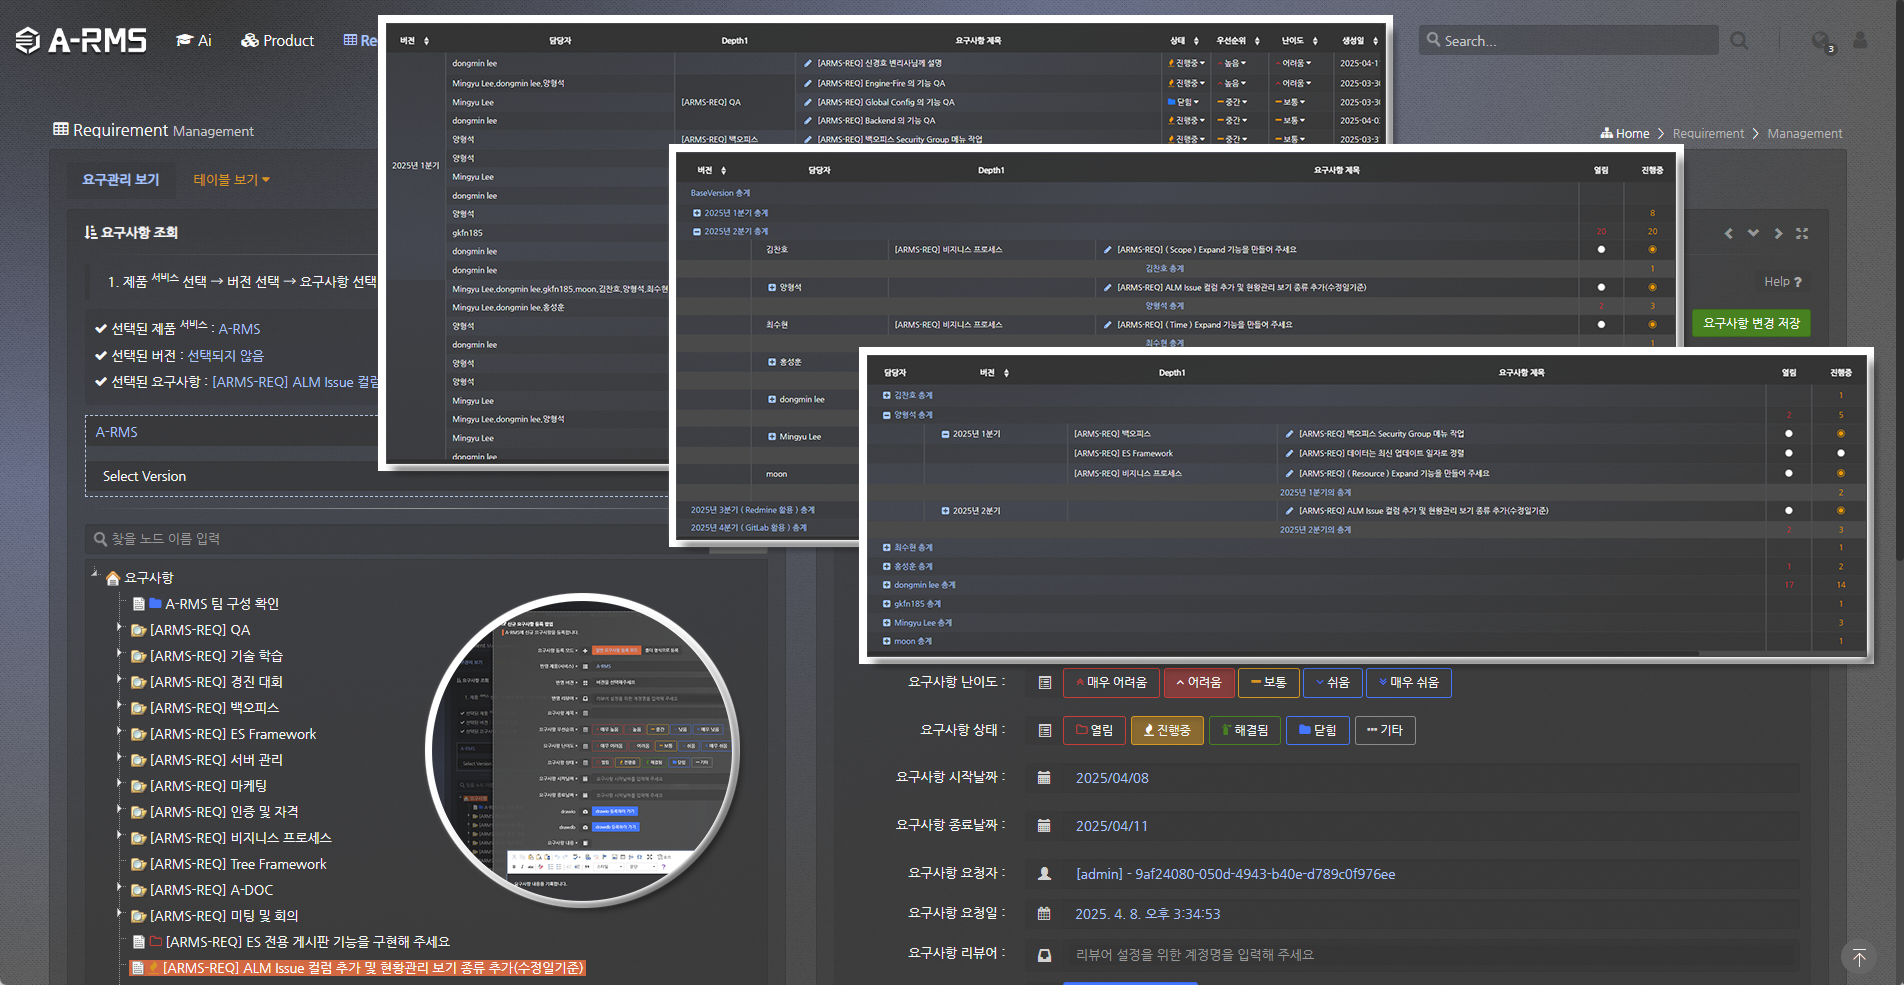
Task: Click the A-RMS logo
Action: pos(82,40)
